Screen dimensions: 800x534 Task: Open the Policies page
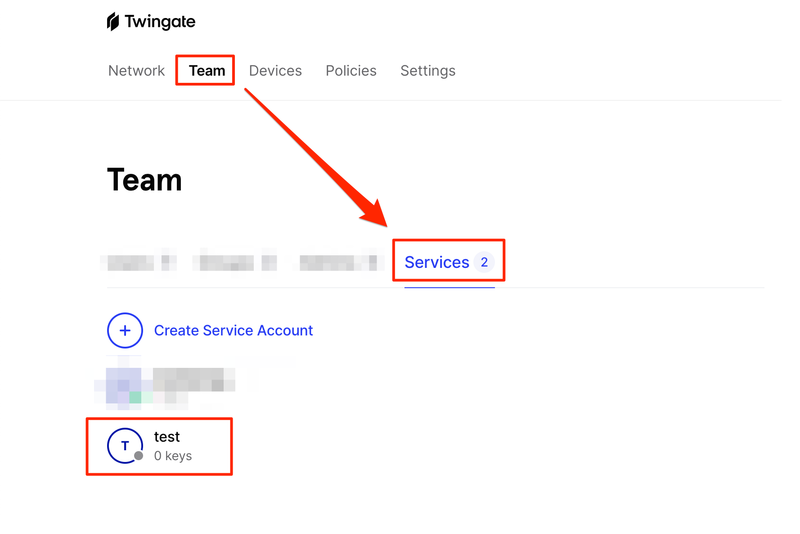pyautogui.click(x=351, y=70)
